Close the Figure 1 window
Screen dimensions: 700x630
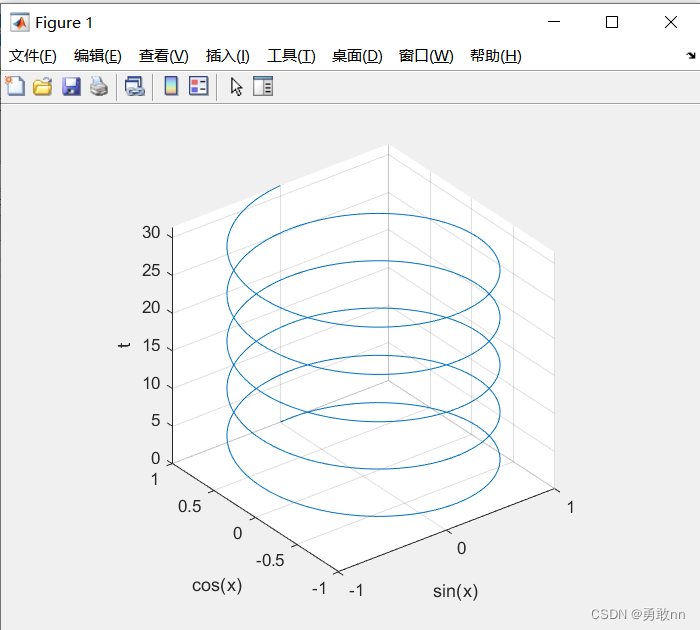[x=671, y=22]
